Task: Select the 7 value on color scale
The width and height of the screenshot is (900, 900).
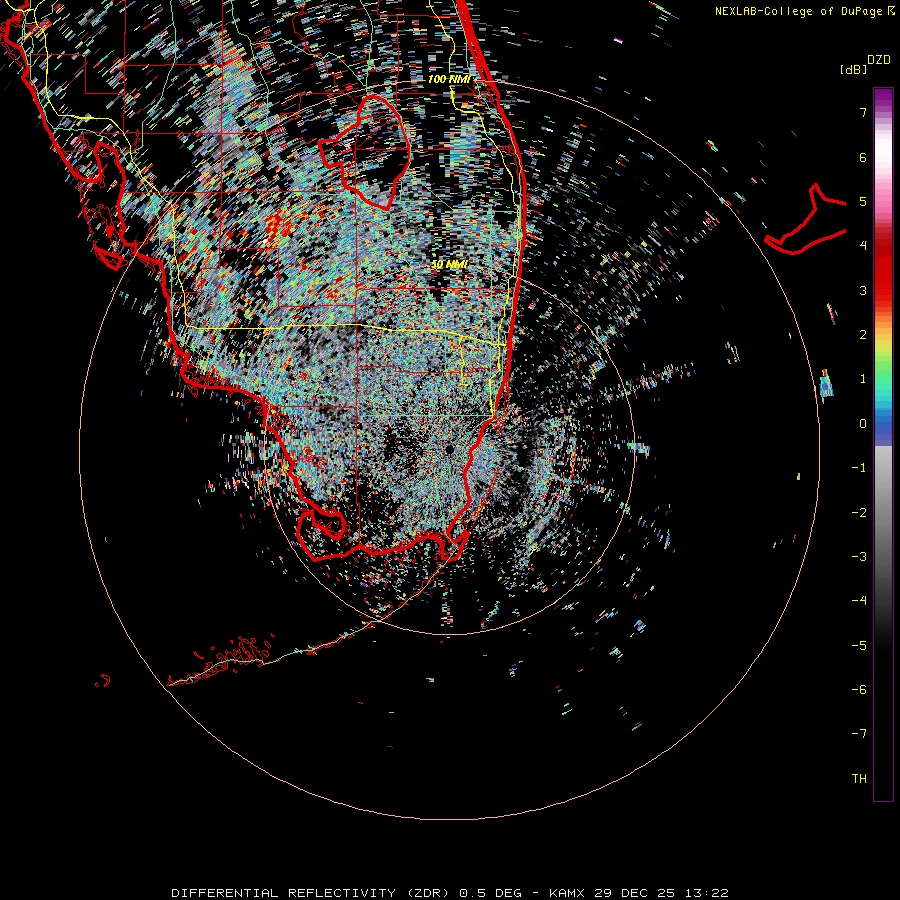Action: tap(863, 112)
